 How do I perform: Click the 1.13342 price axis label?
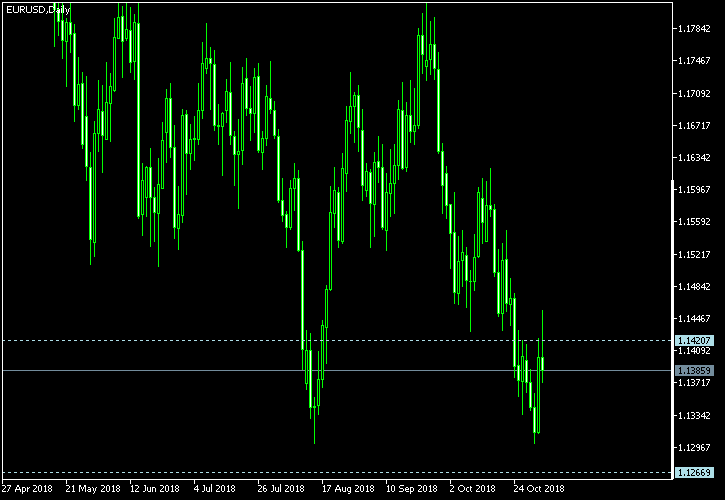point(694,415)
